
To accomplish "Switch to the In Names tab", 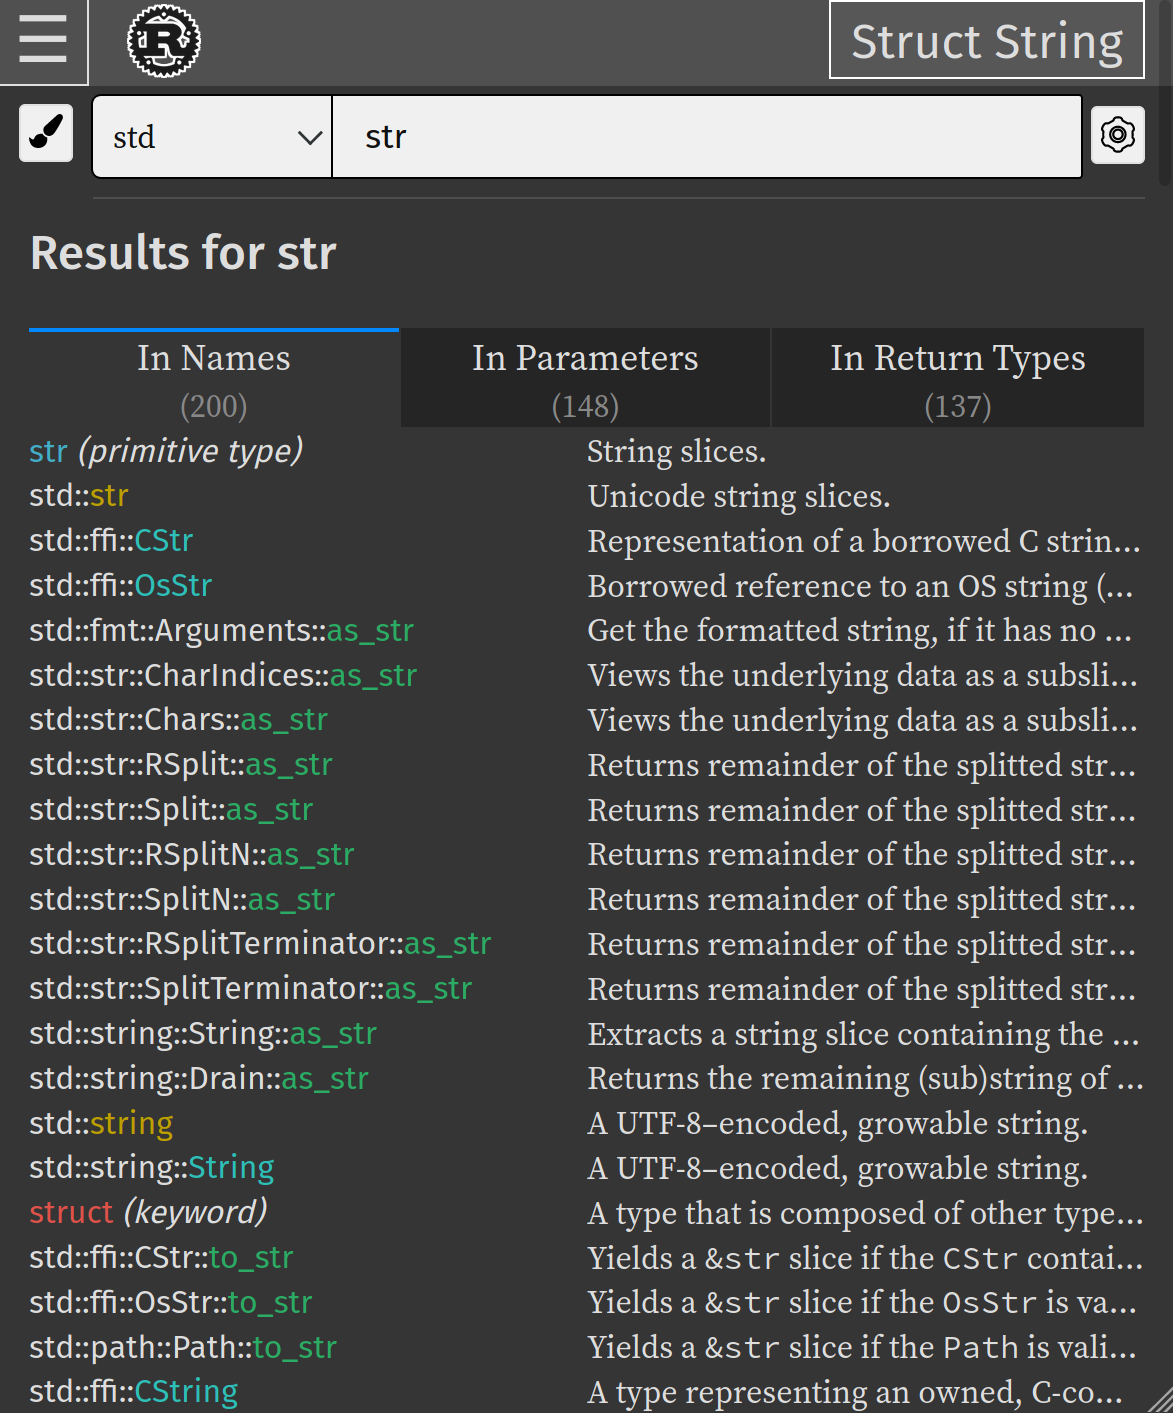I will coord(214,380).
